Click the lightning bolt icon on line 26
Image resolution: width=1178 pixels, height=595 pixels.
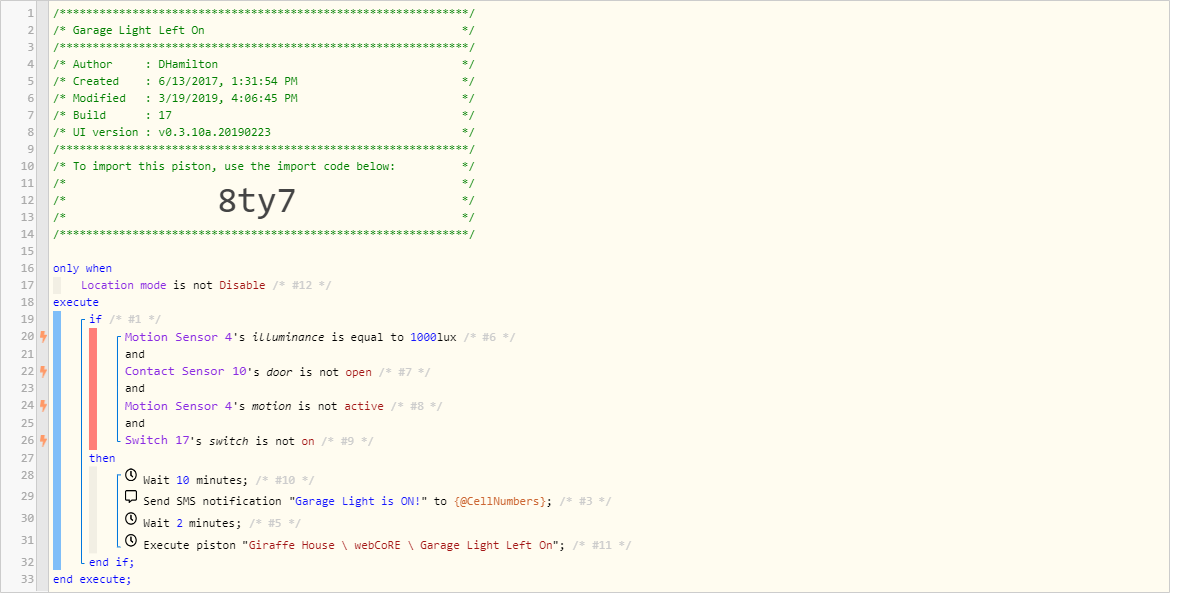tap(44, 440)
